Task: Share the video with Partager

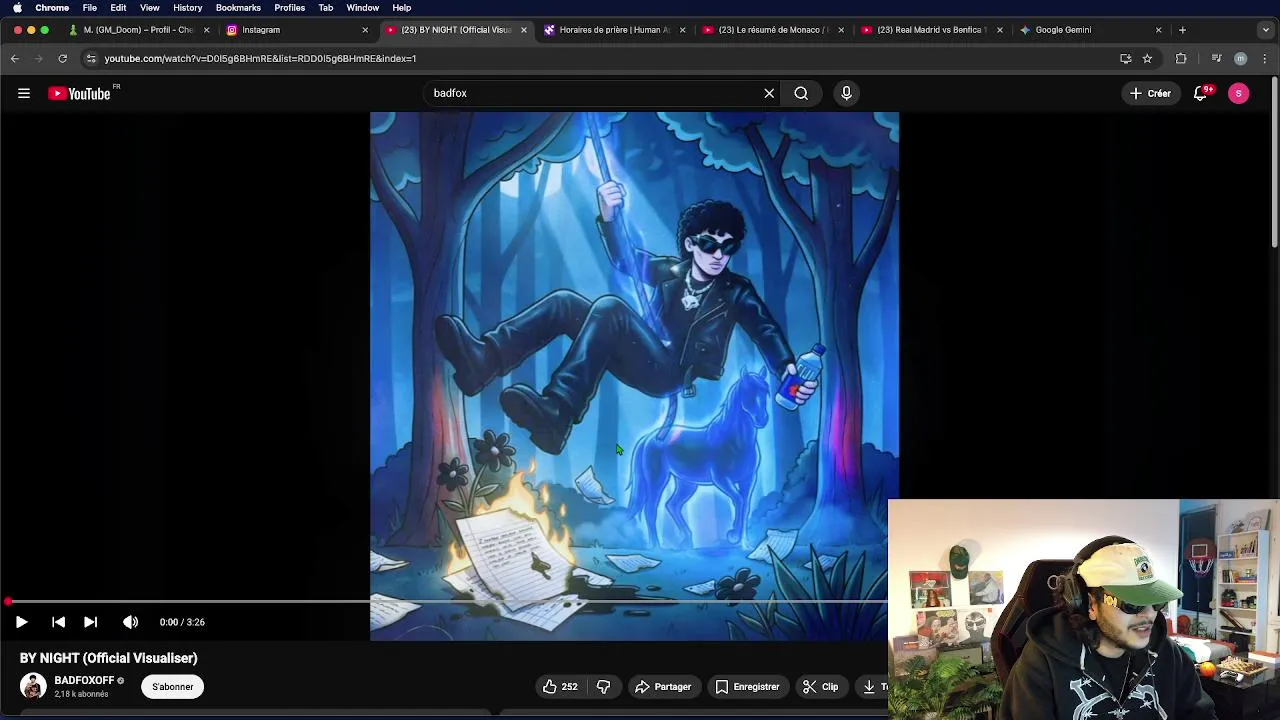Action: click(663, 687)
